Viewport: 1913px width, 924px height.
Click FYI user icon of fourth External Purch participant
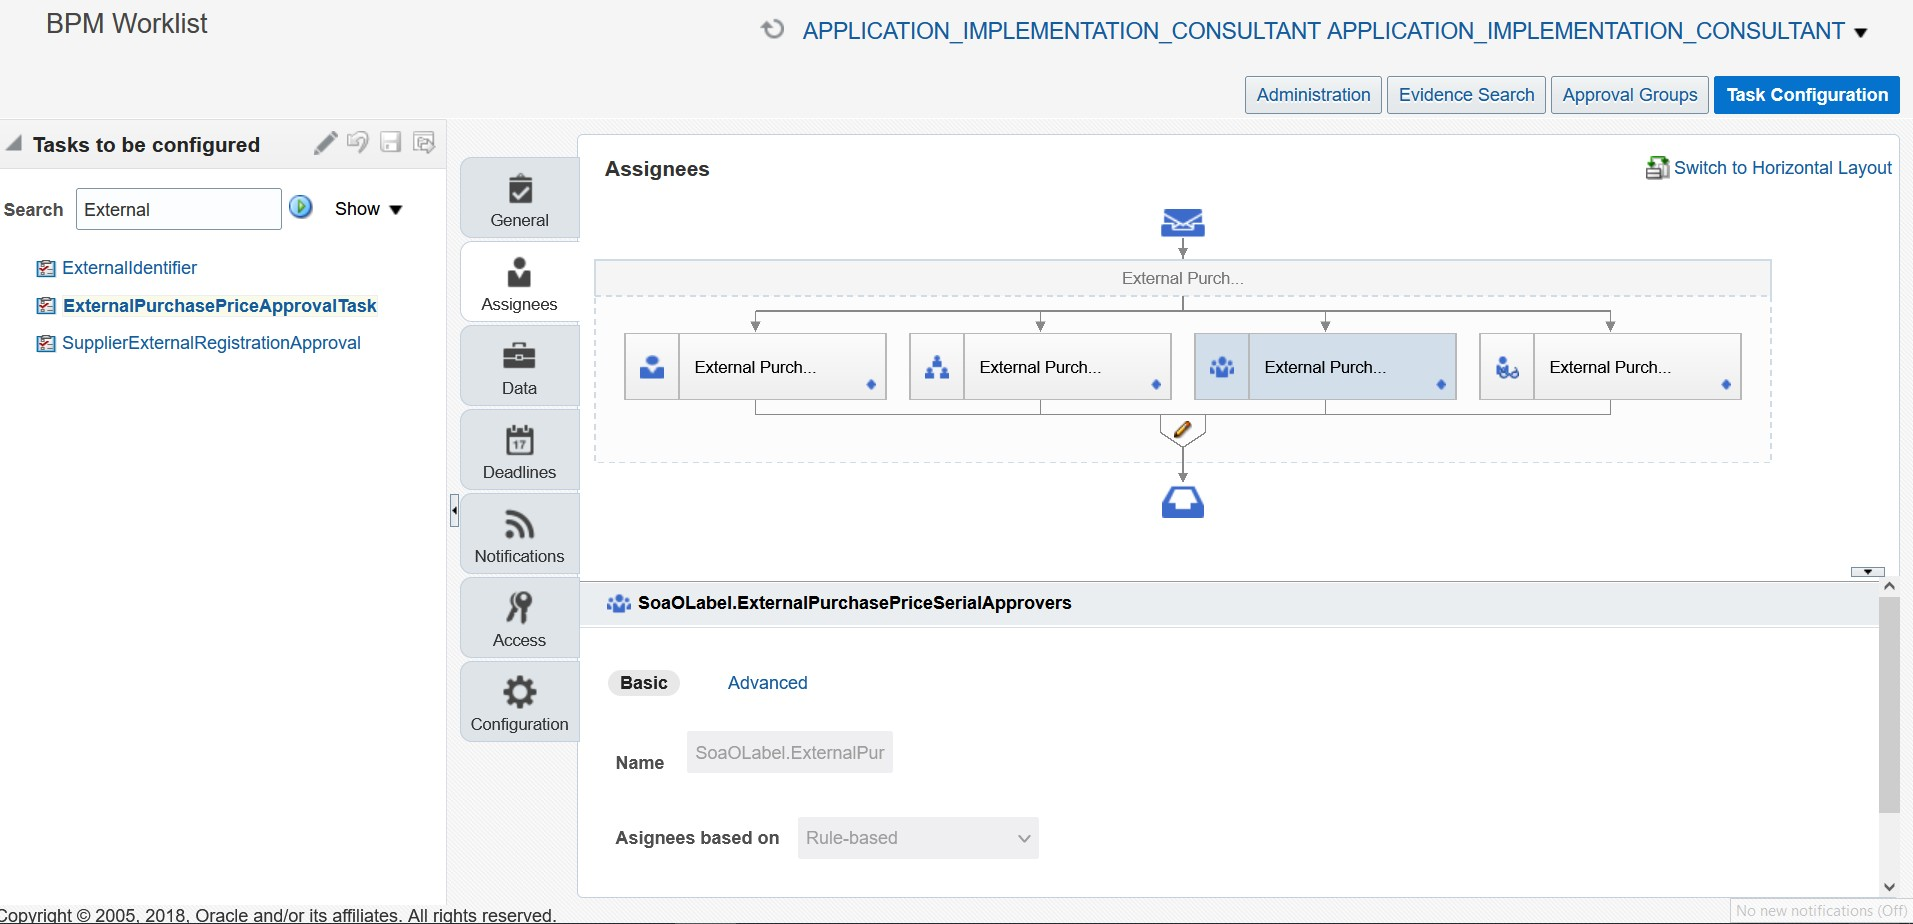click(x=1507, y=367)
